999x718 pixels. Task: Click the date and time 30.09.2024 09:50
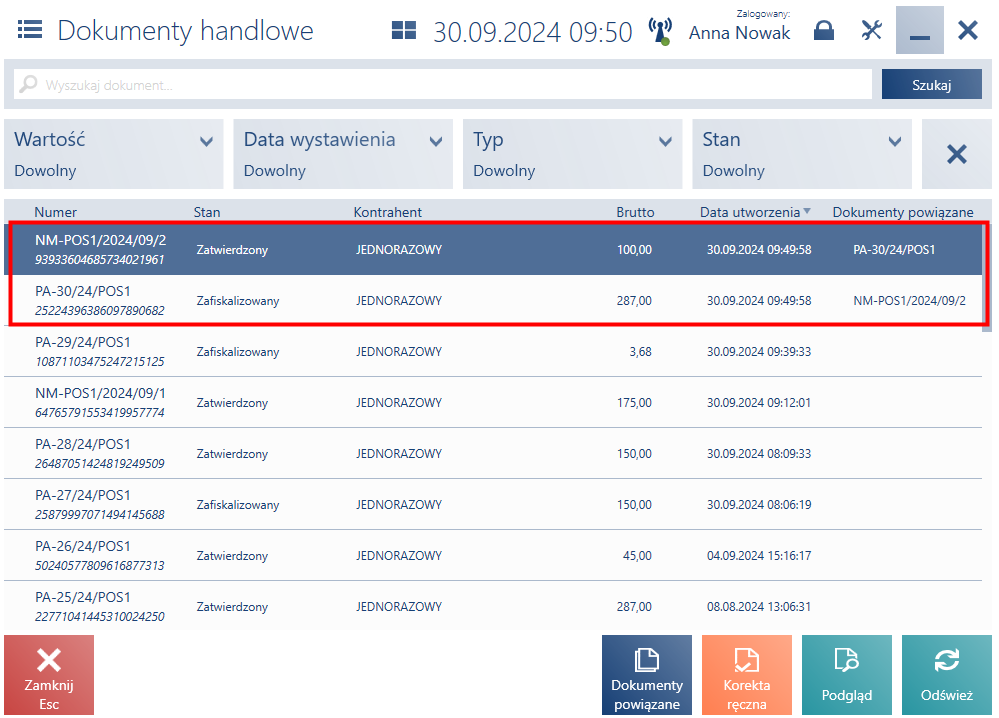click(x=533, y=32)
